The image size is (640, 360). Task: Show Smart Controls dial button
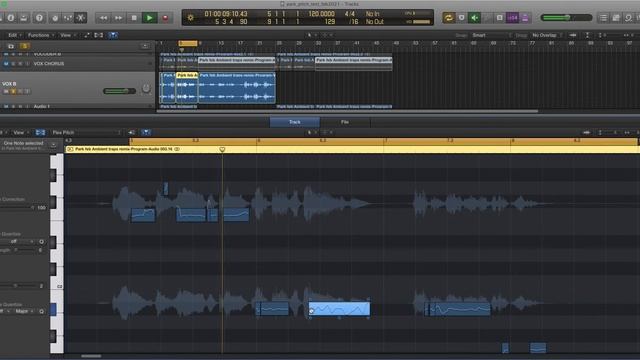(x=55, y=18)
